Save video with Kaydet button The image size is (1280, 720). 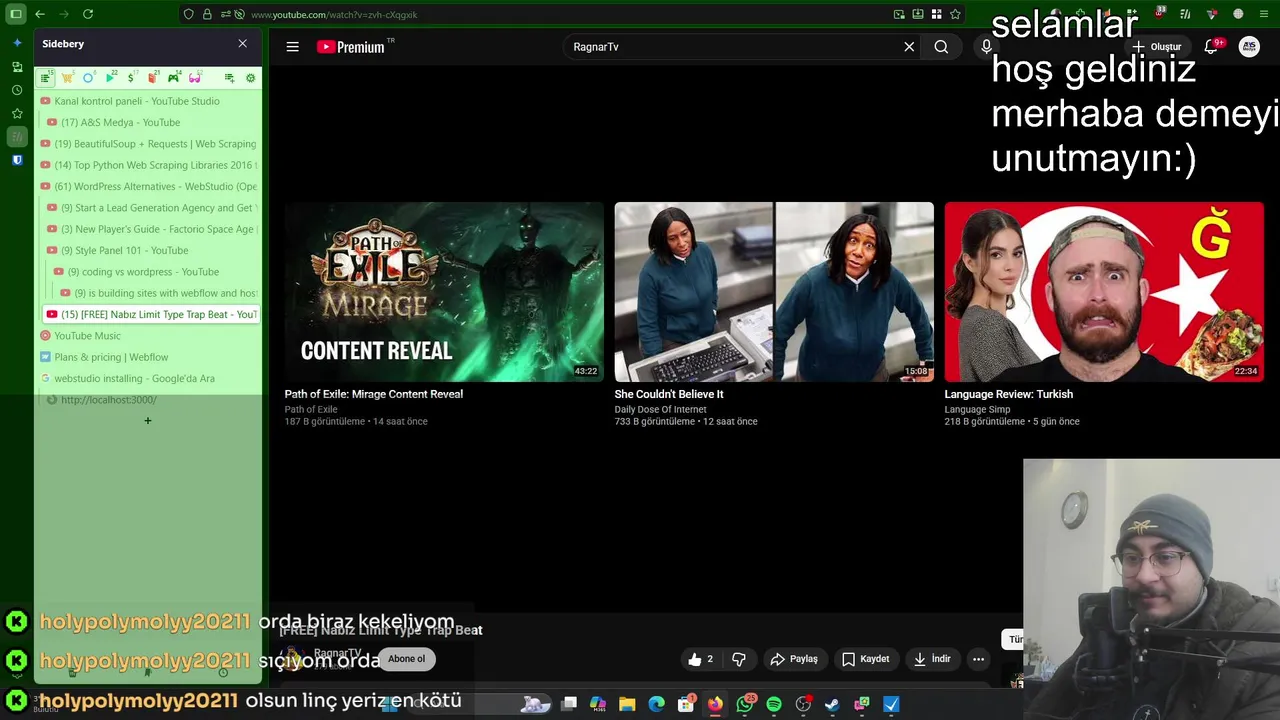pyautogui.click(x=865, y=659)
